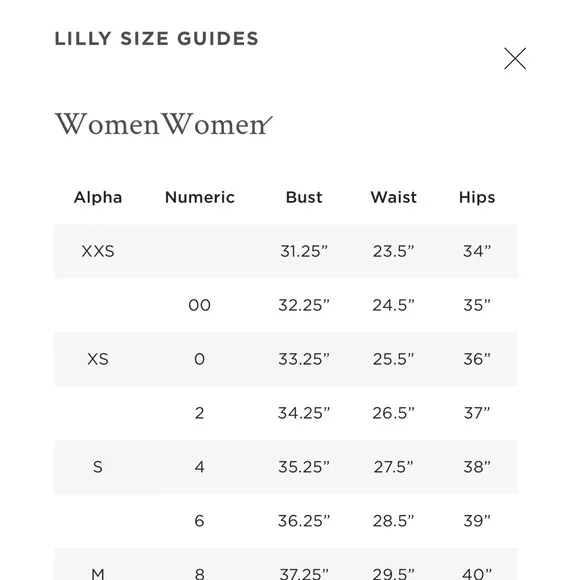Click the 25.5" waist measurement
The width and height of the screenshot is (580, 580).
pyautogui.click(x=394, y=359)
